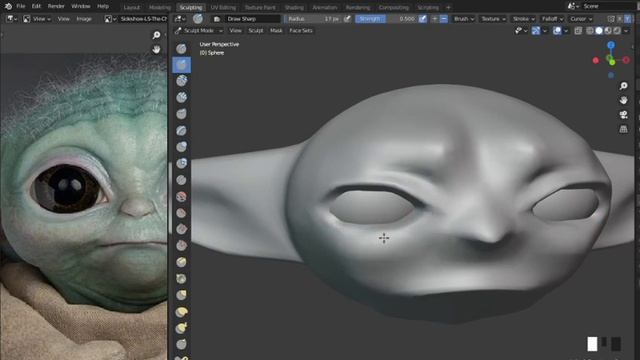
Task: Select the Crease brush tool
Action: (x=181, y=180)
